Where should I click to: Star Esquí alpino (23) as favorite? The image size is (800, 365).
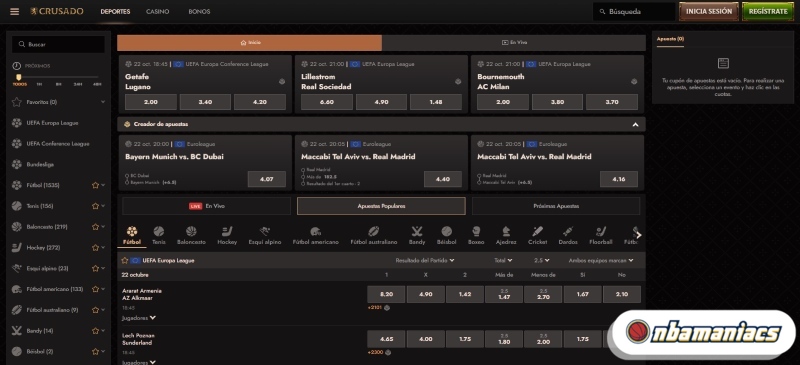pos(95,269)
